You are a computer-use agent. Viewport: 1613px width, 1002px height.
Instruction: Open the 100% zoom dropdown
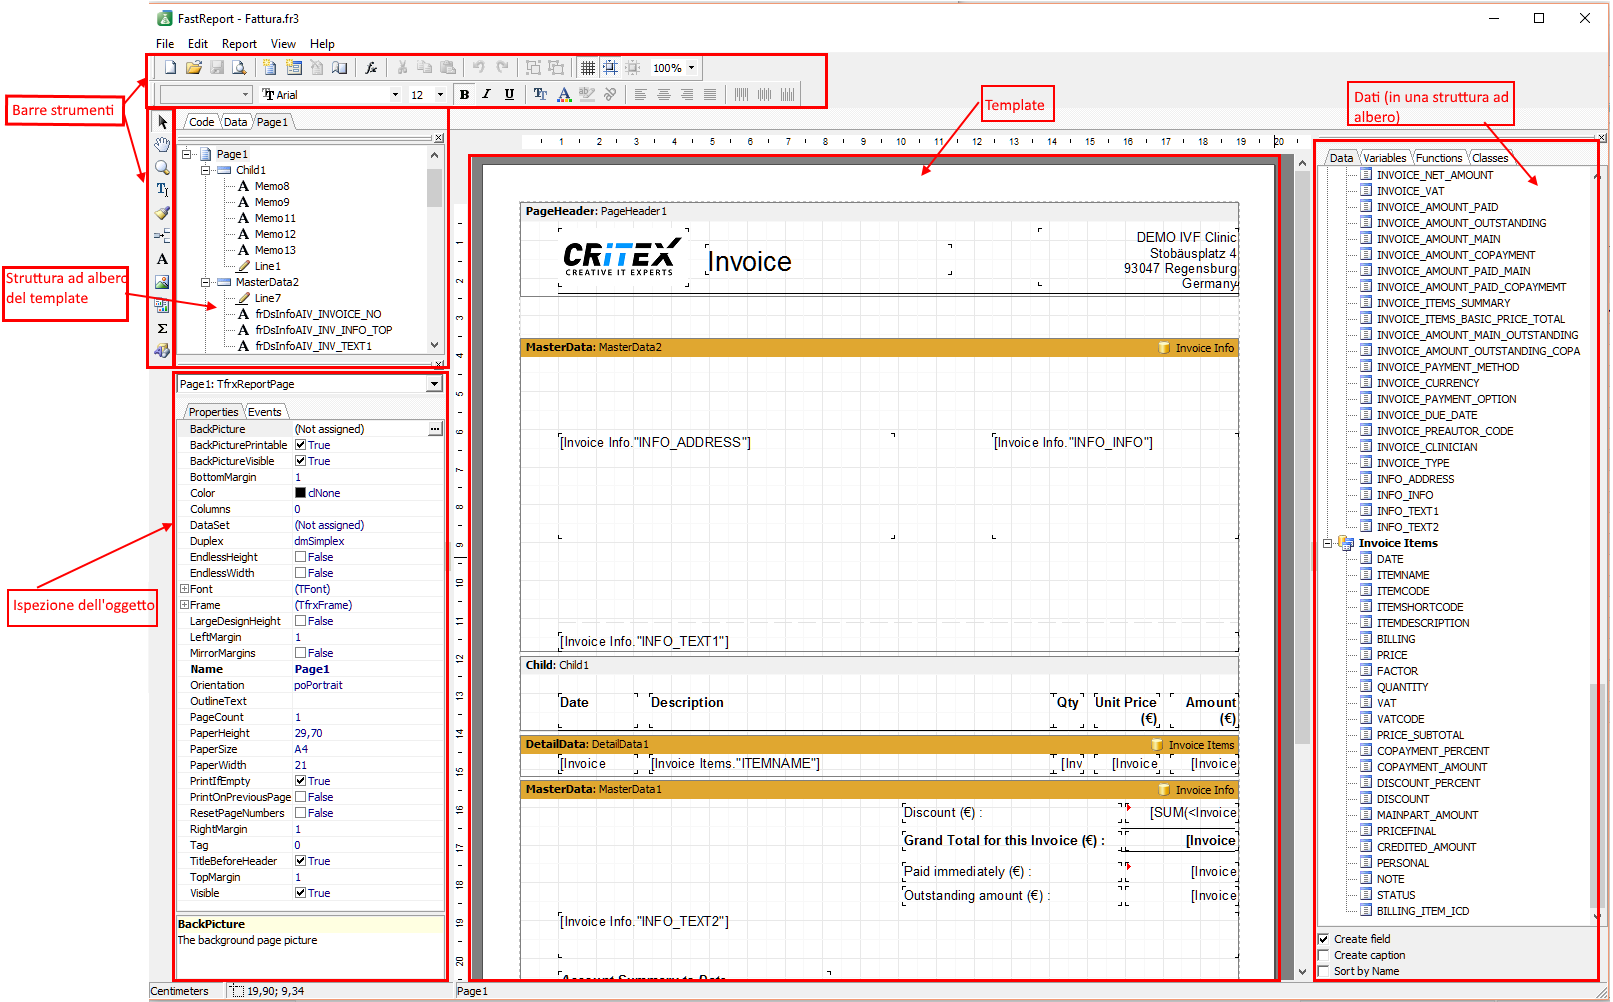point(691,68)
